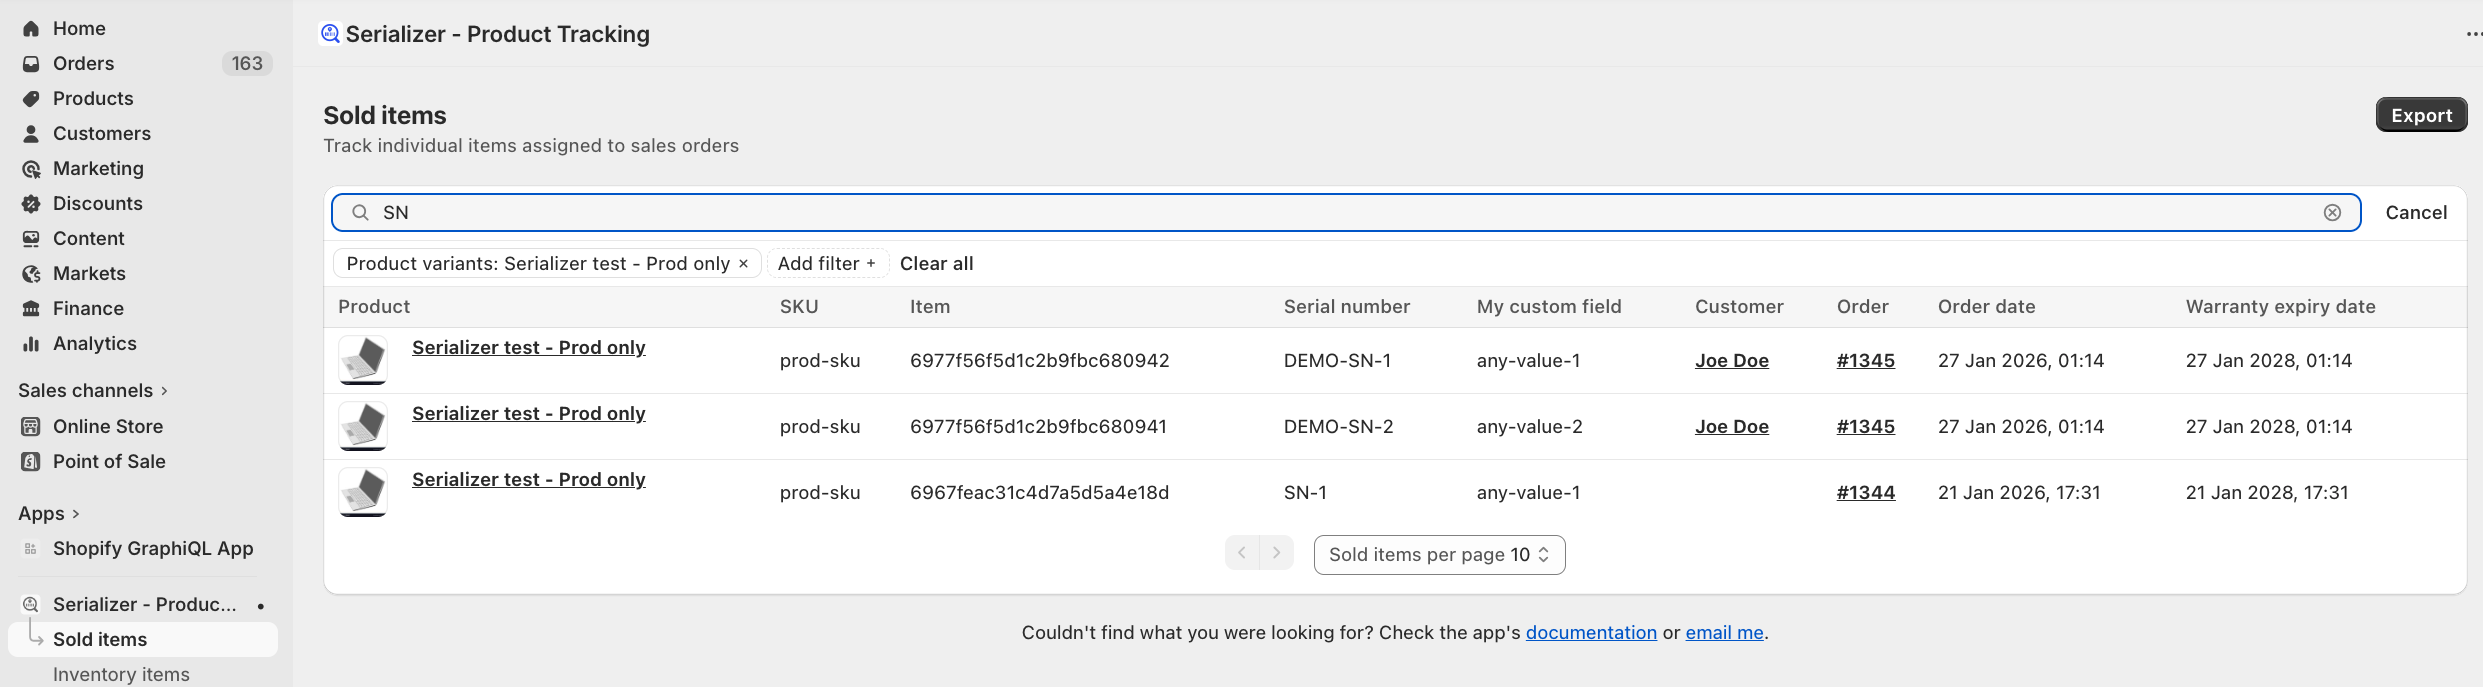2483x687 pixels.
Task: Click the Home icon in sidebar
Action: (31, 29)
